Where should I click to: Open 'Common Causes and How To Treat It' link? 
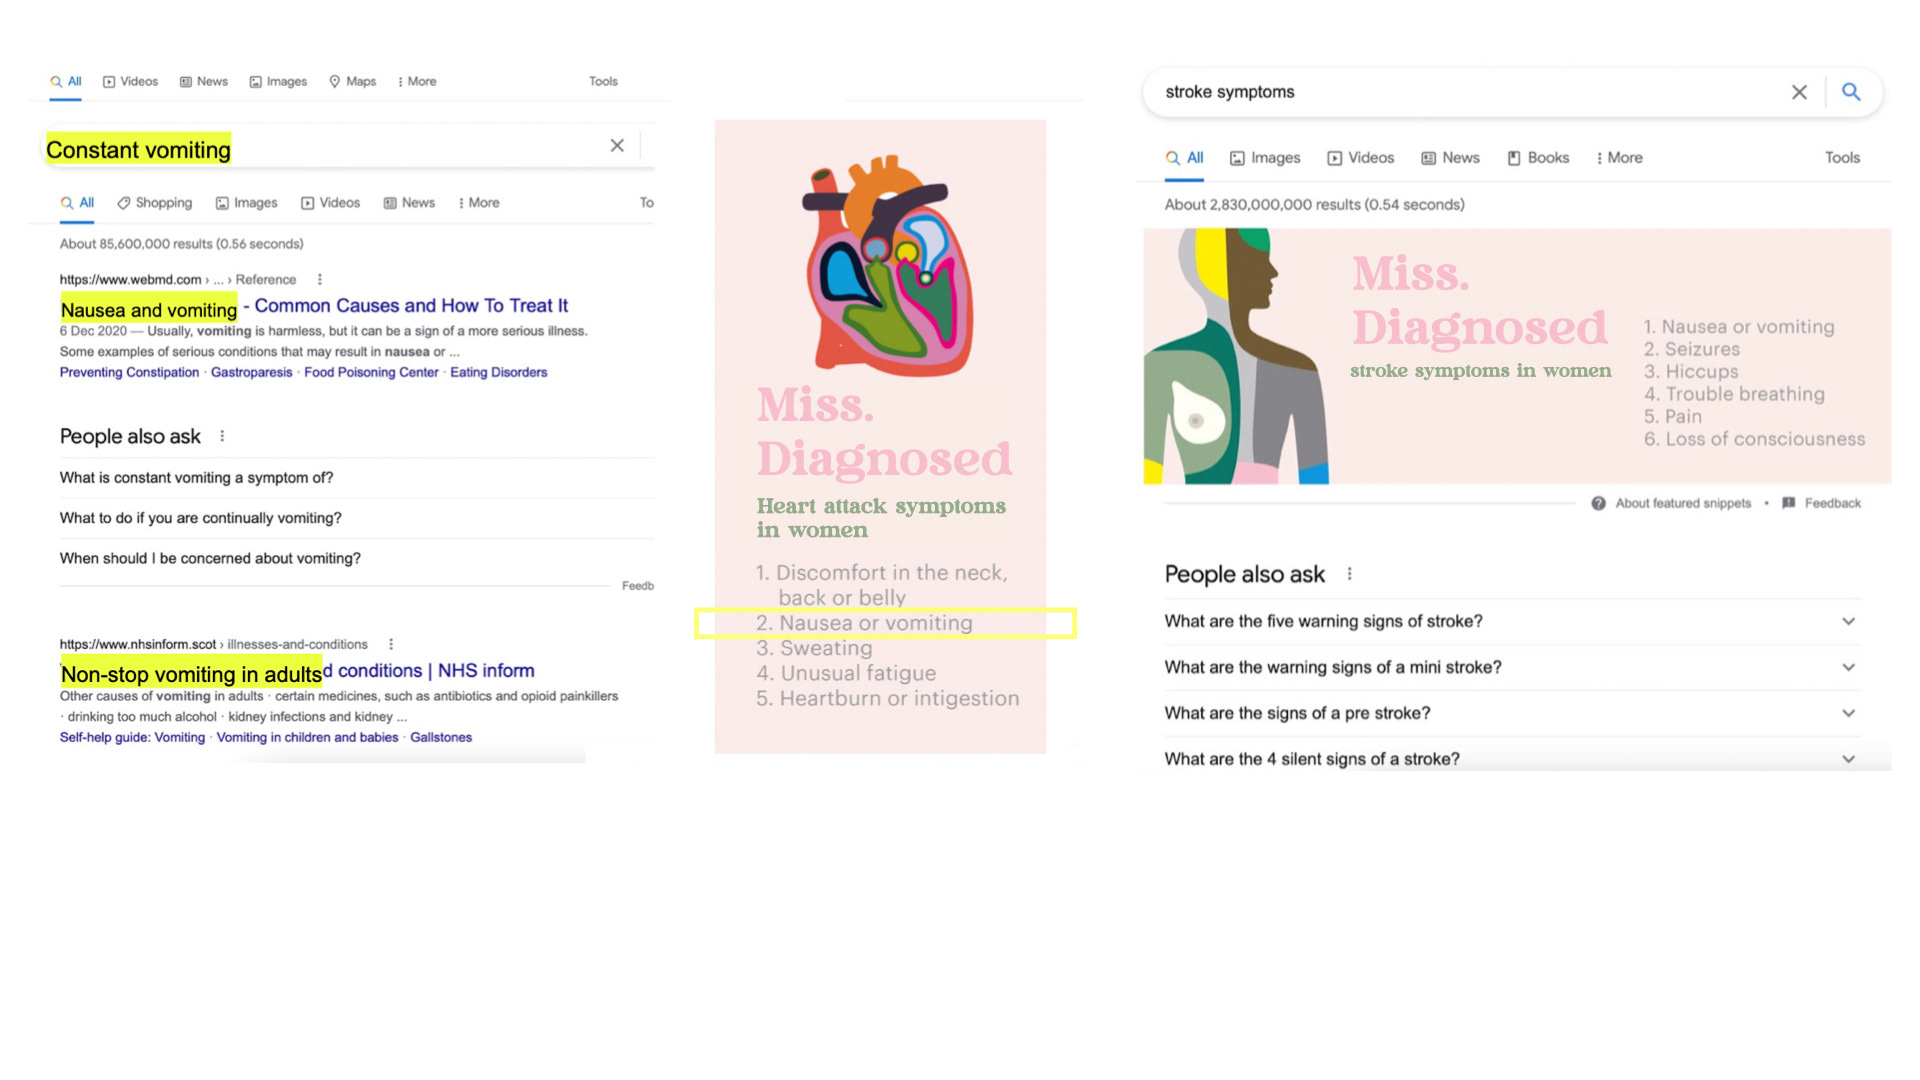click(x=411, y=306)
